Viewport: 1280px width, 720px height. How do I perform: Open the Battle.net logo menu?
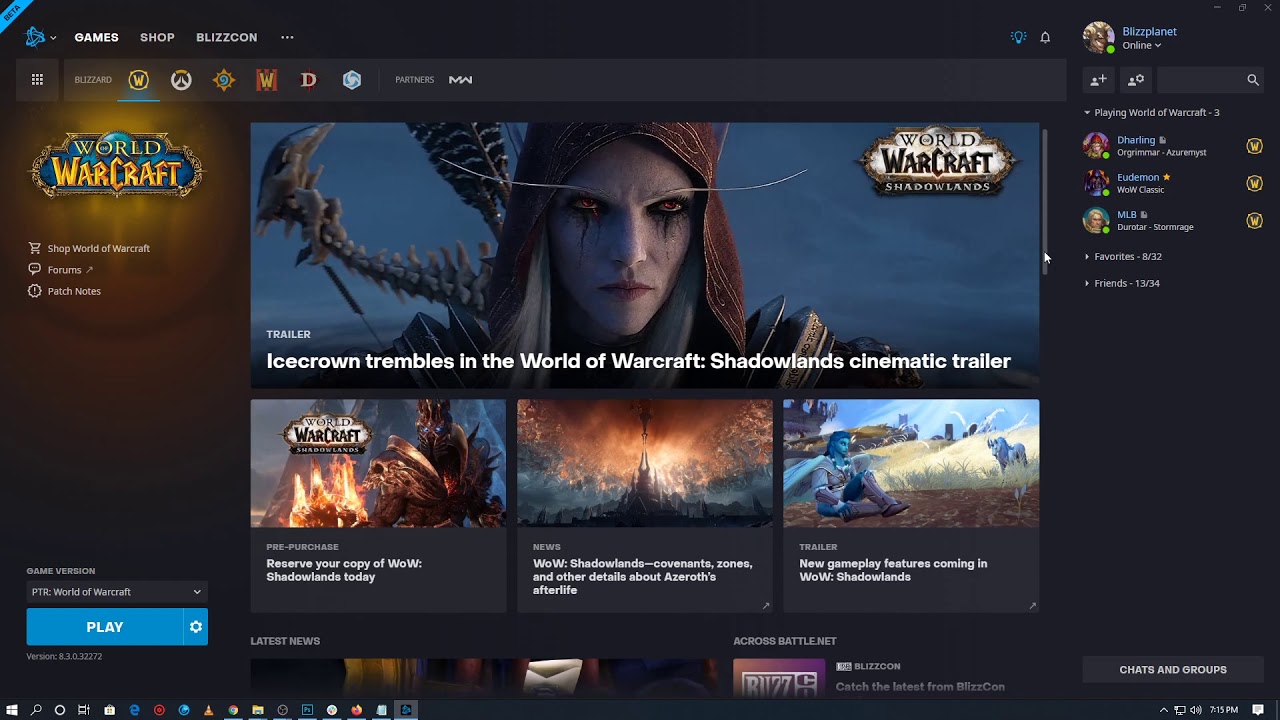point(40,37)
